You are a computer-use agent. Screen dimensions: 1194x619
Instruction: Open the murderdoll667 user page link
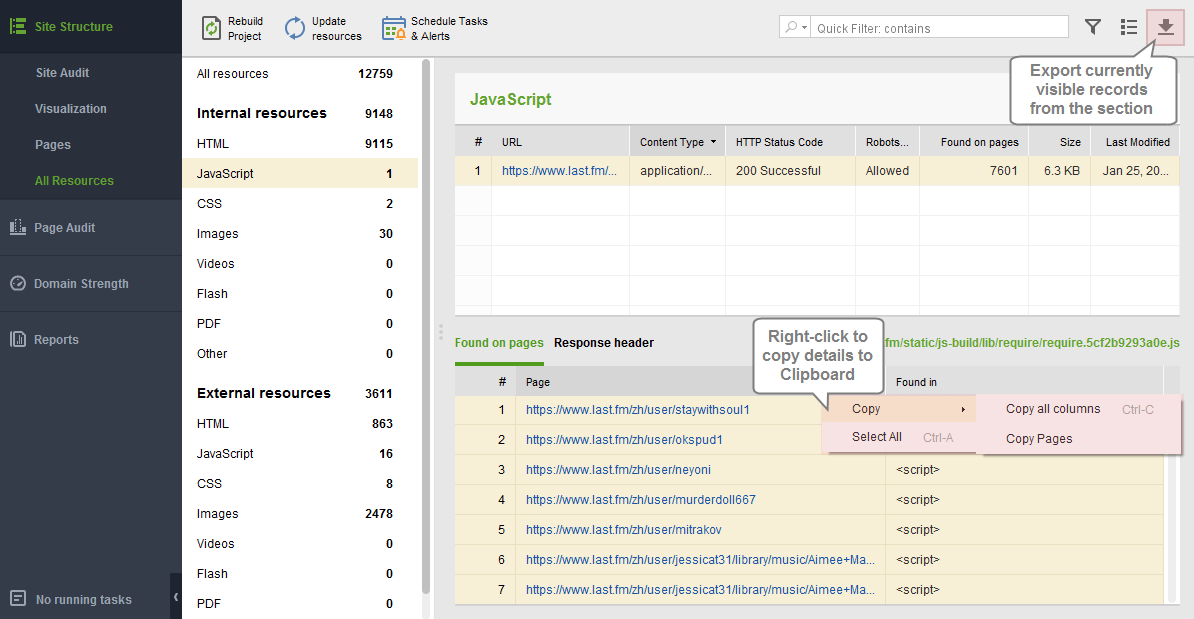click(x=640, y=499)
